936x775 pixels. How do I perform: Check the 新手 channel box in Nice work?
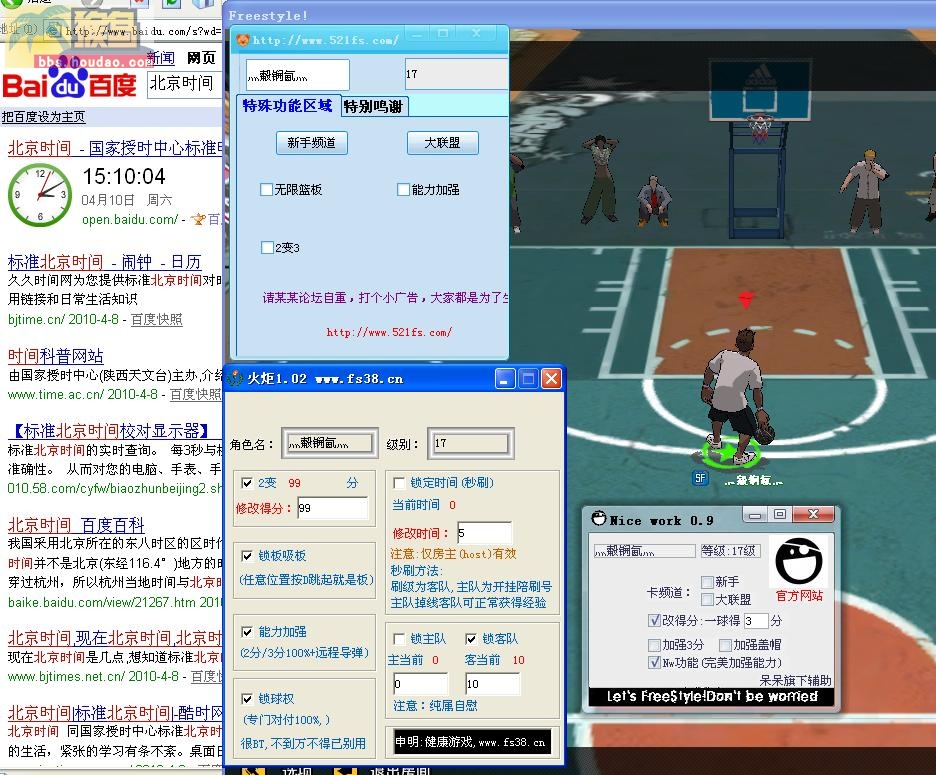(707, 582)
